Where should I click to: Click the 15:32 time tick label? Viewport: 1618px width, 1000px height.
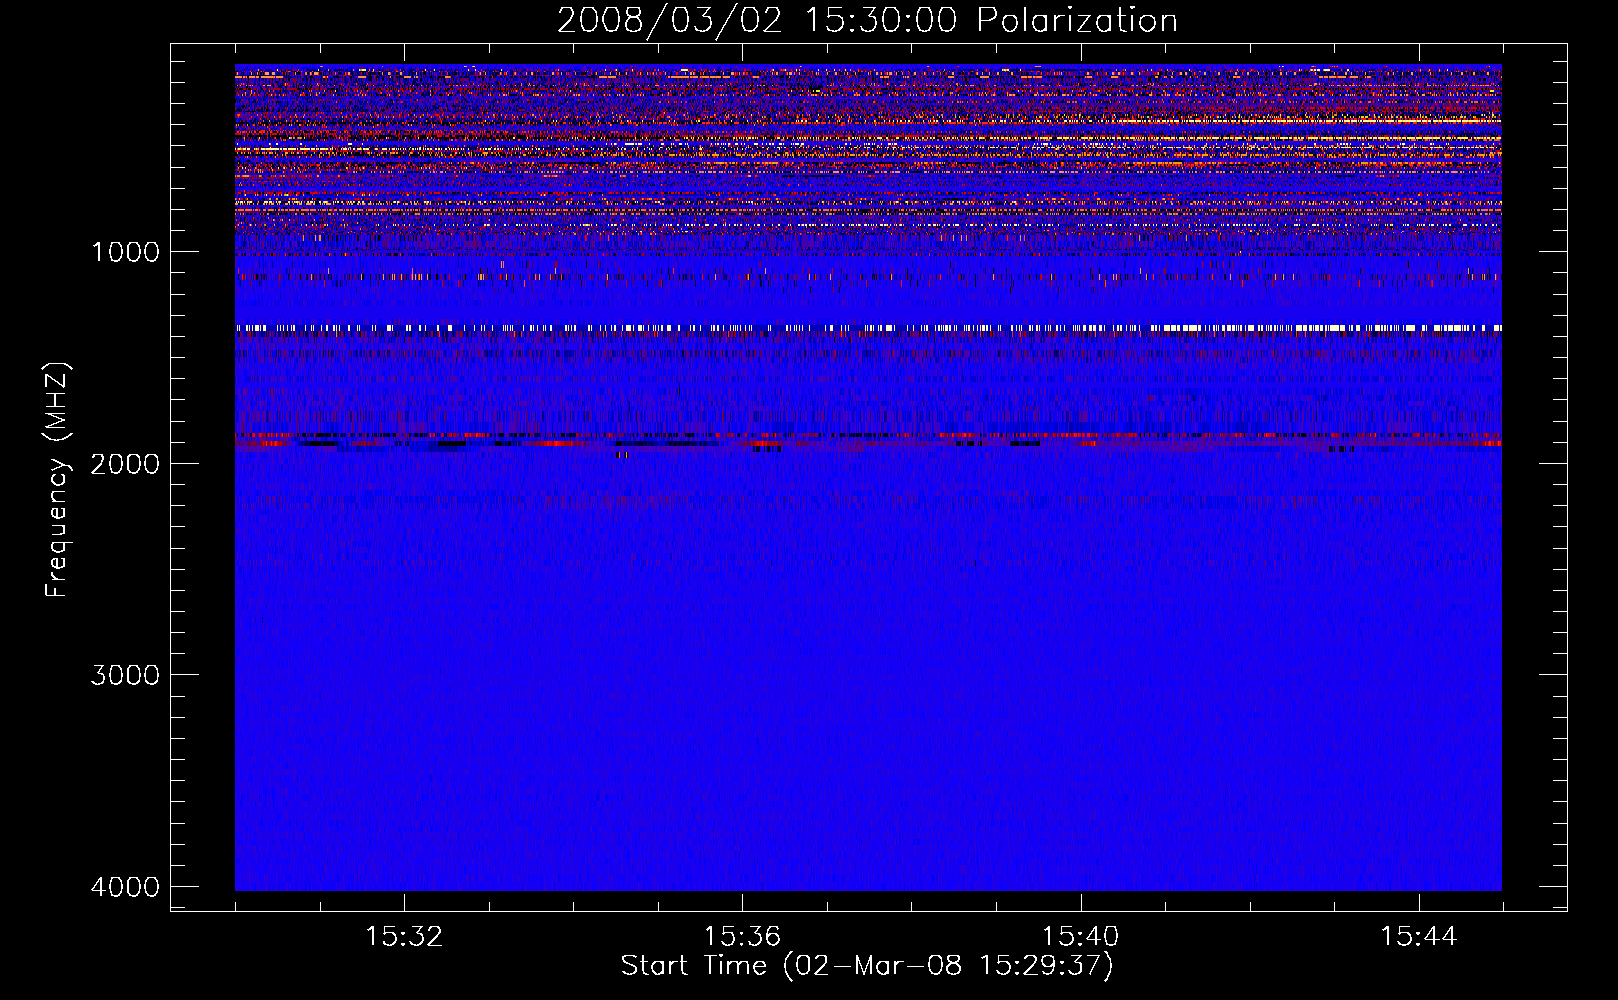coord(404,937)
